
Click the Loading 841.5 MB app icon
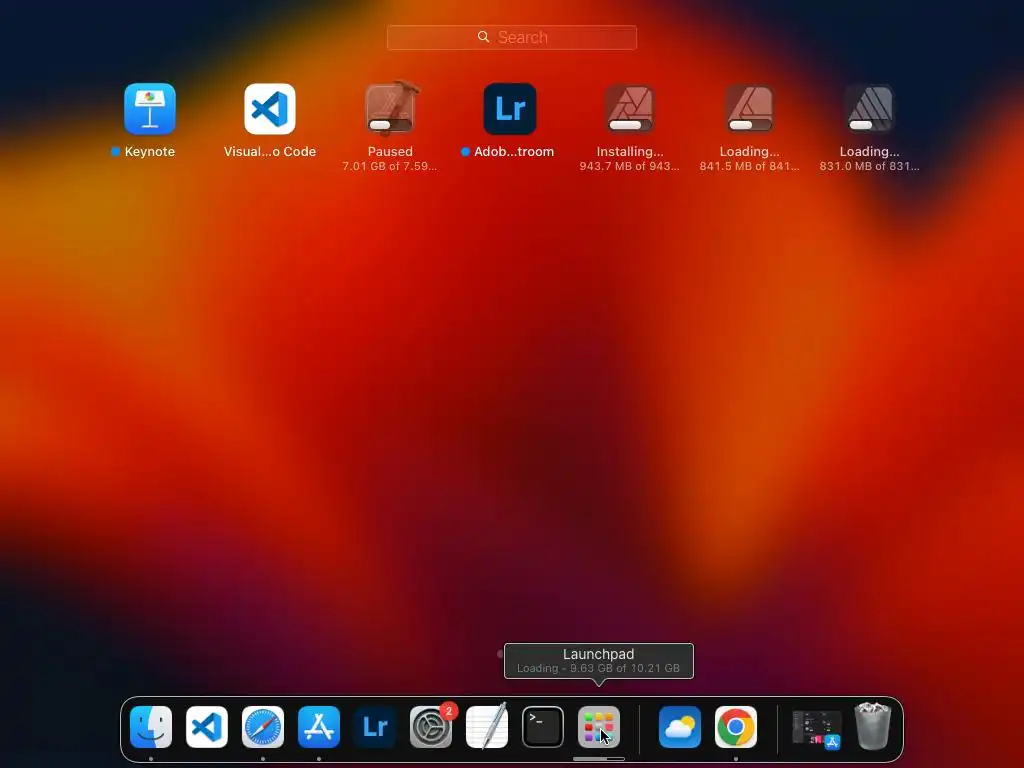coord(750,109)
